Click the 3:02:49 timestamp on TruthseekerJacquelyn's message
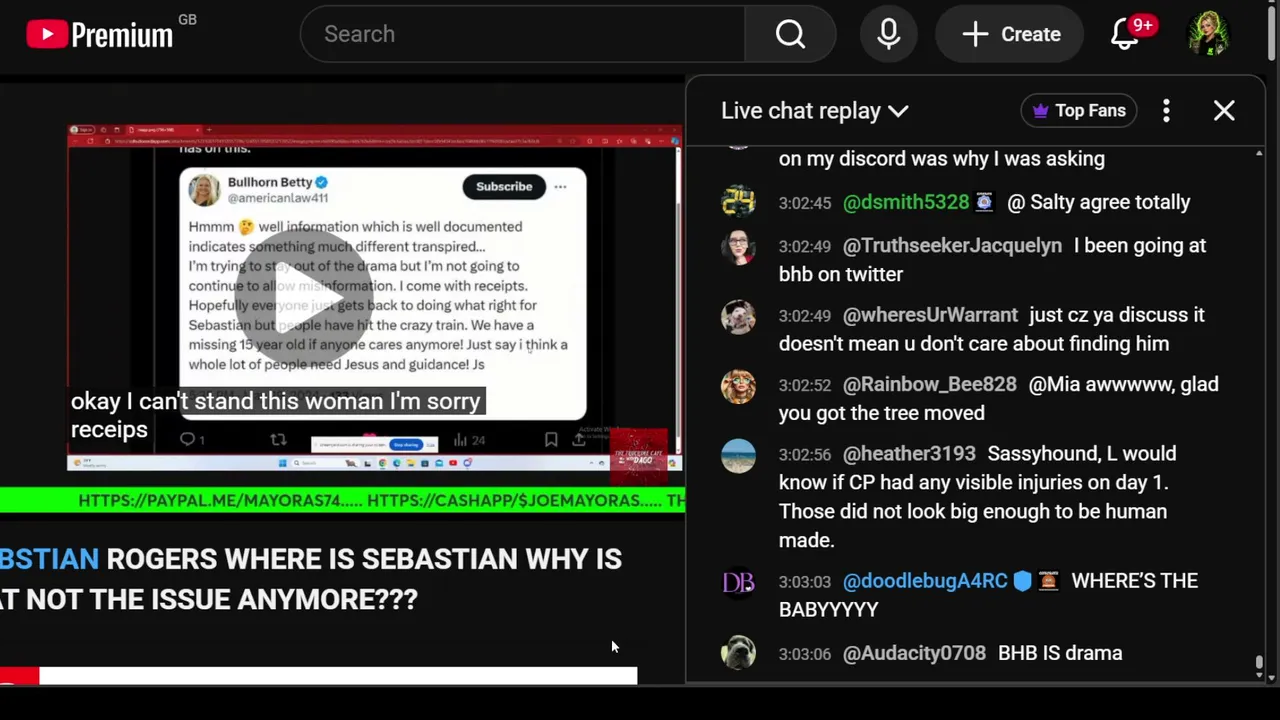Viewport: 1280px width, 720px height. pos(805,246)
